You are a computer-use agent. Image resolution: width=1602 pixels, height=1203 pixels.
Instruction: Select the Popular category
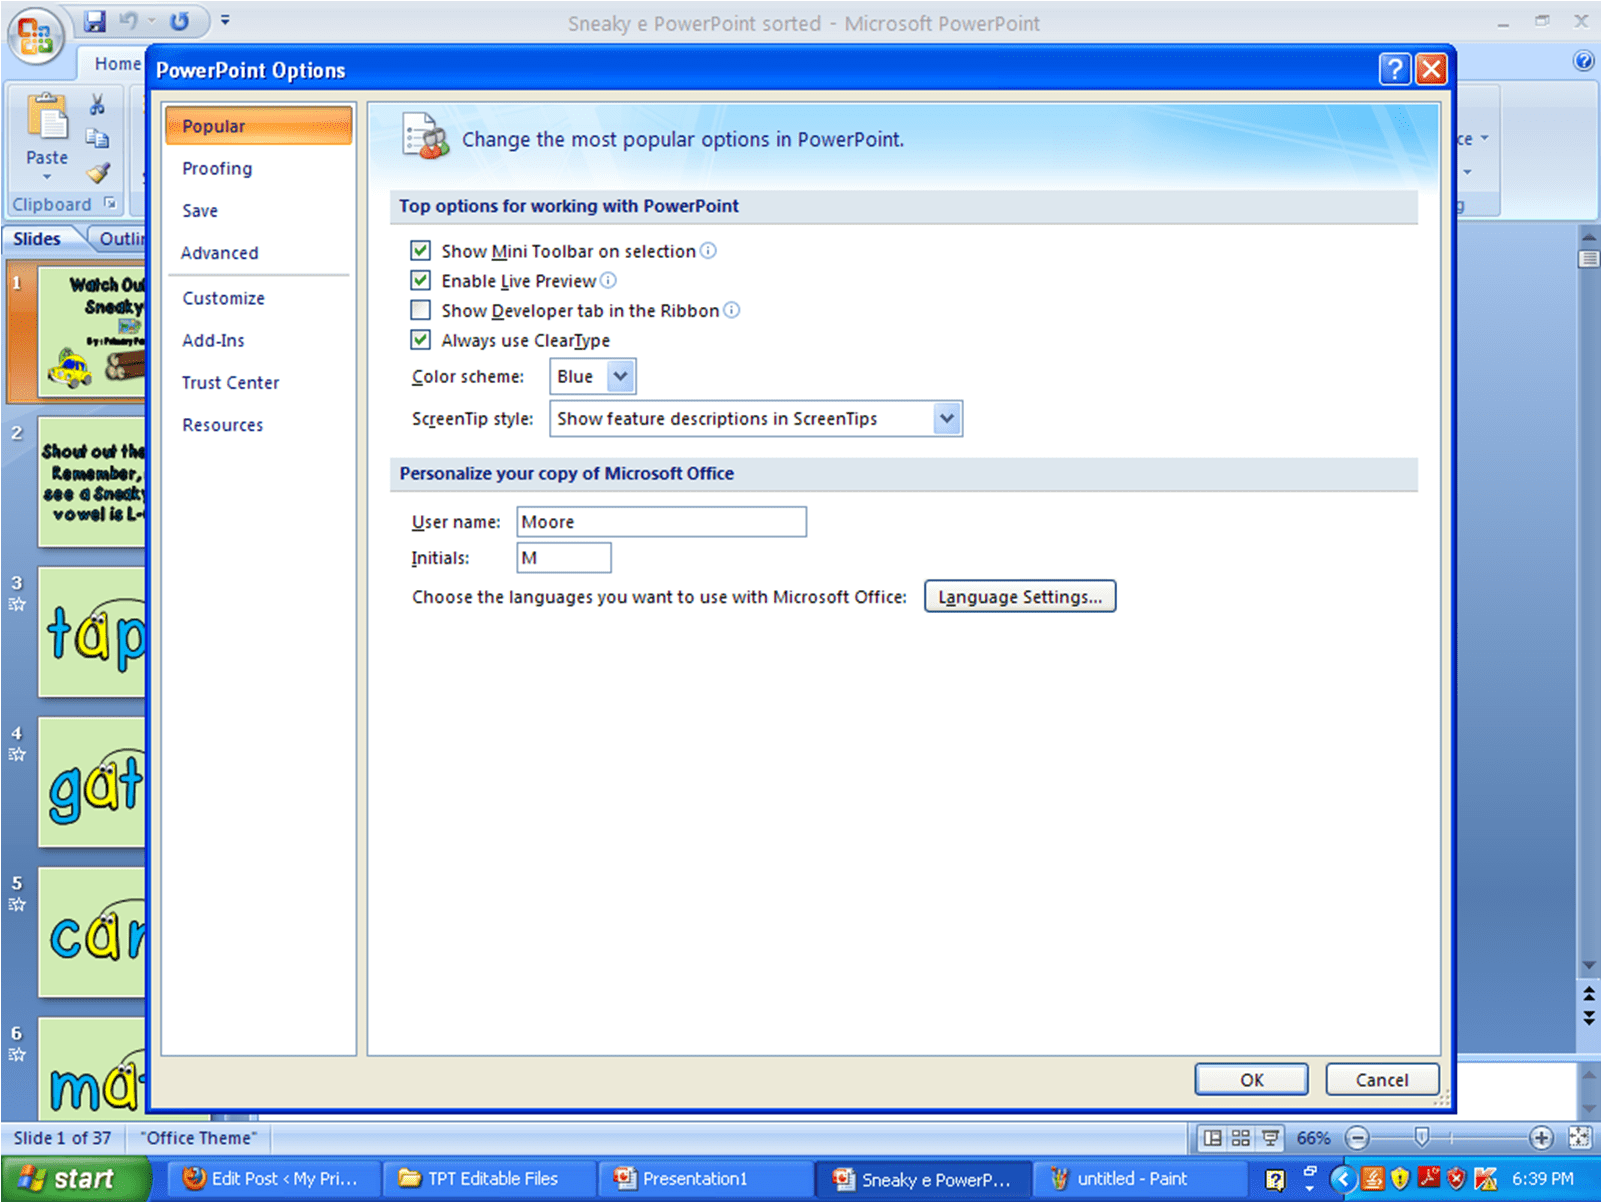(259, 126)
